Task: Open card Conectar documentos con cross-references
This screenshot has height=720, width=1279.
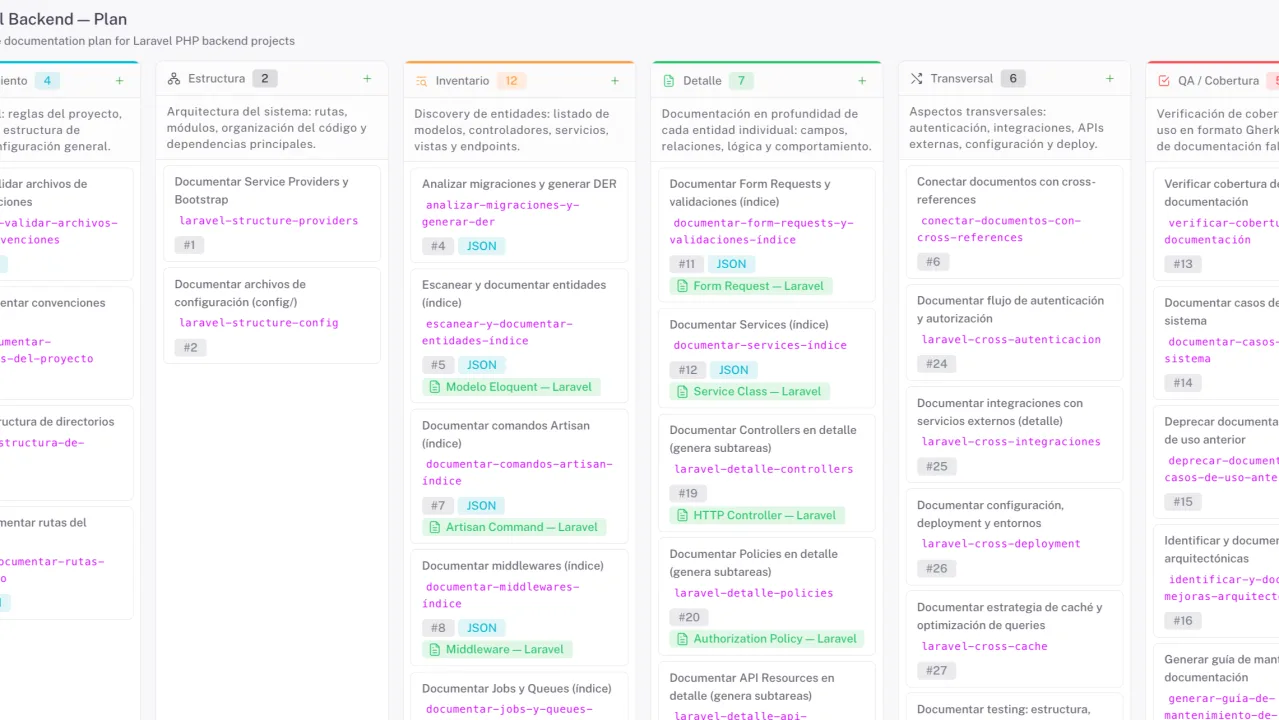Action: click(1014, 222)
